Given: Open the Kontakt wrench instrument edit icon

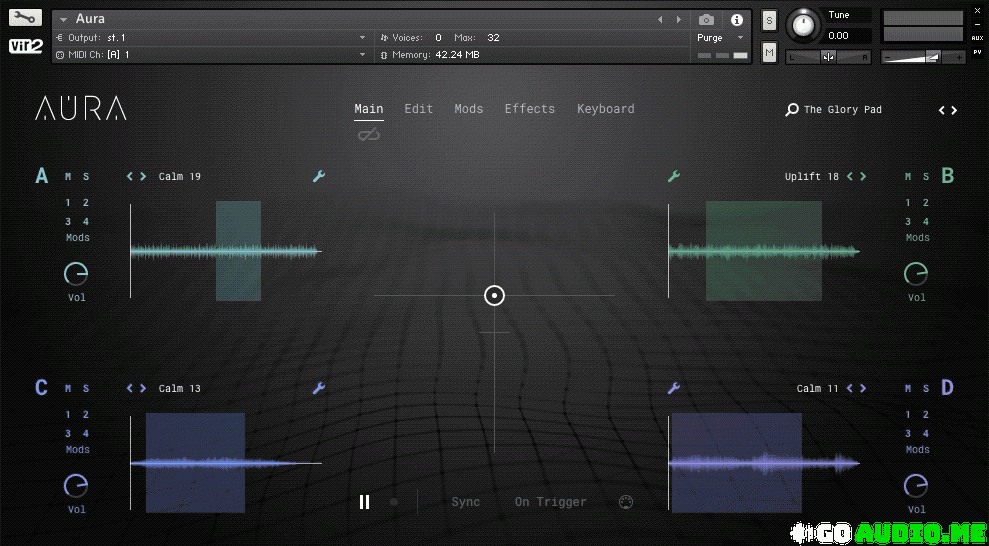Looking at the screenshot, I should pyautogui.click(x=25, y=18).
